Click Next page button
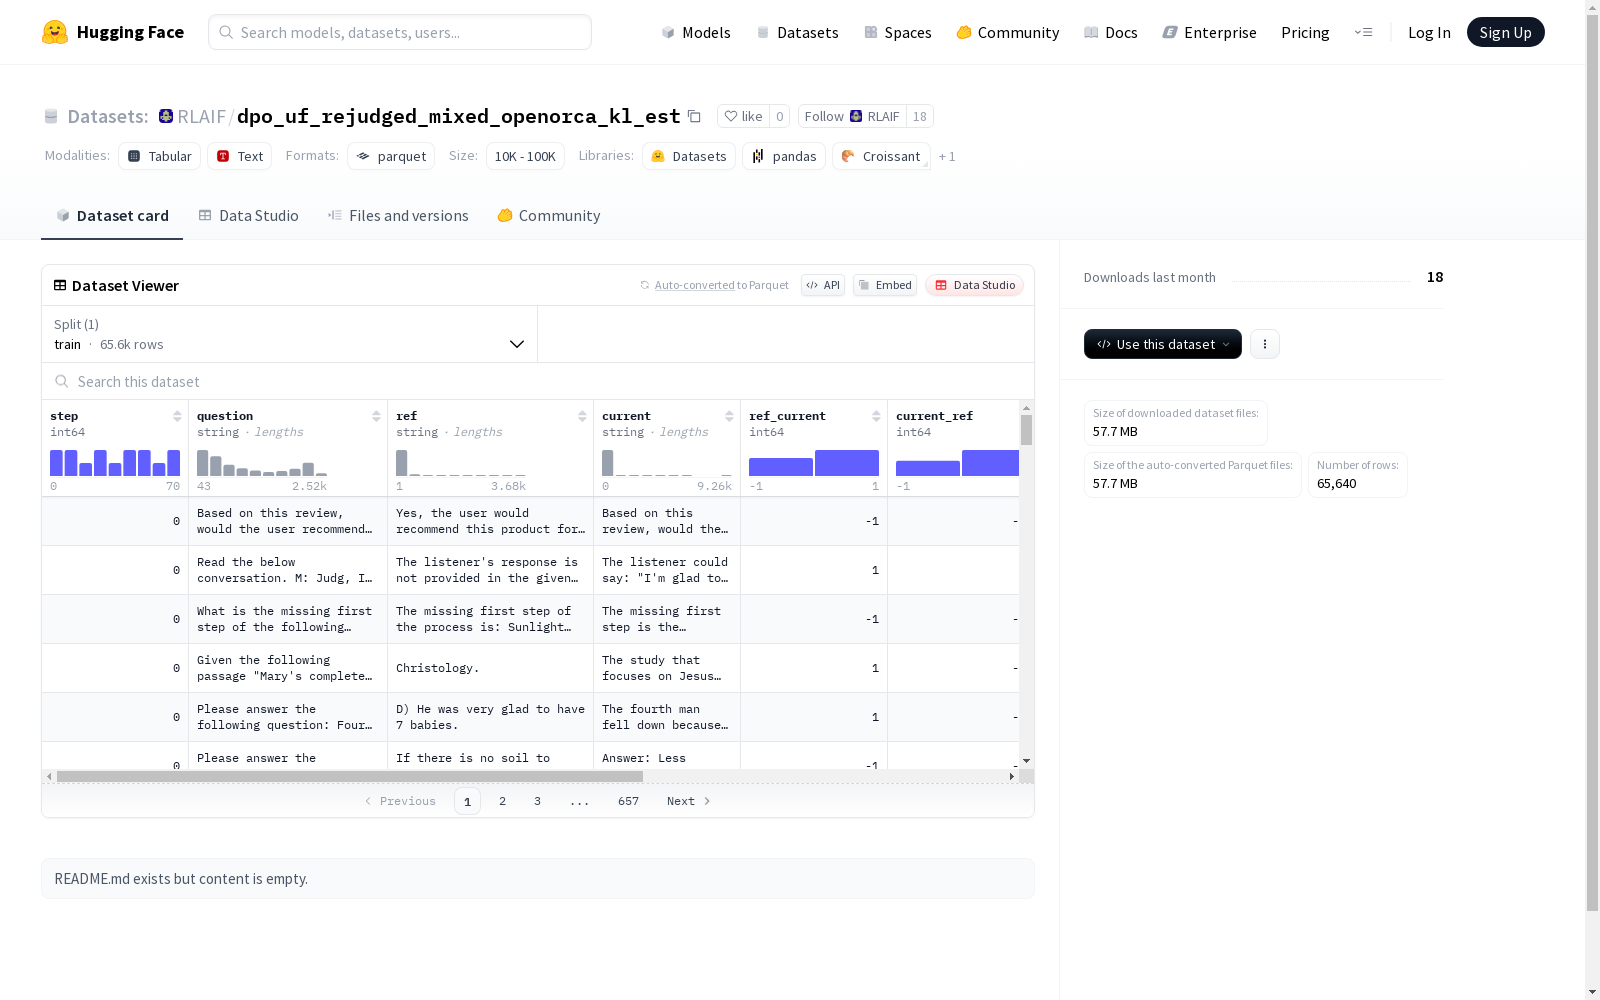This screenshot has width=1600, height=1000. coord(689,801)
